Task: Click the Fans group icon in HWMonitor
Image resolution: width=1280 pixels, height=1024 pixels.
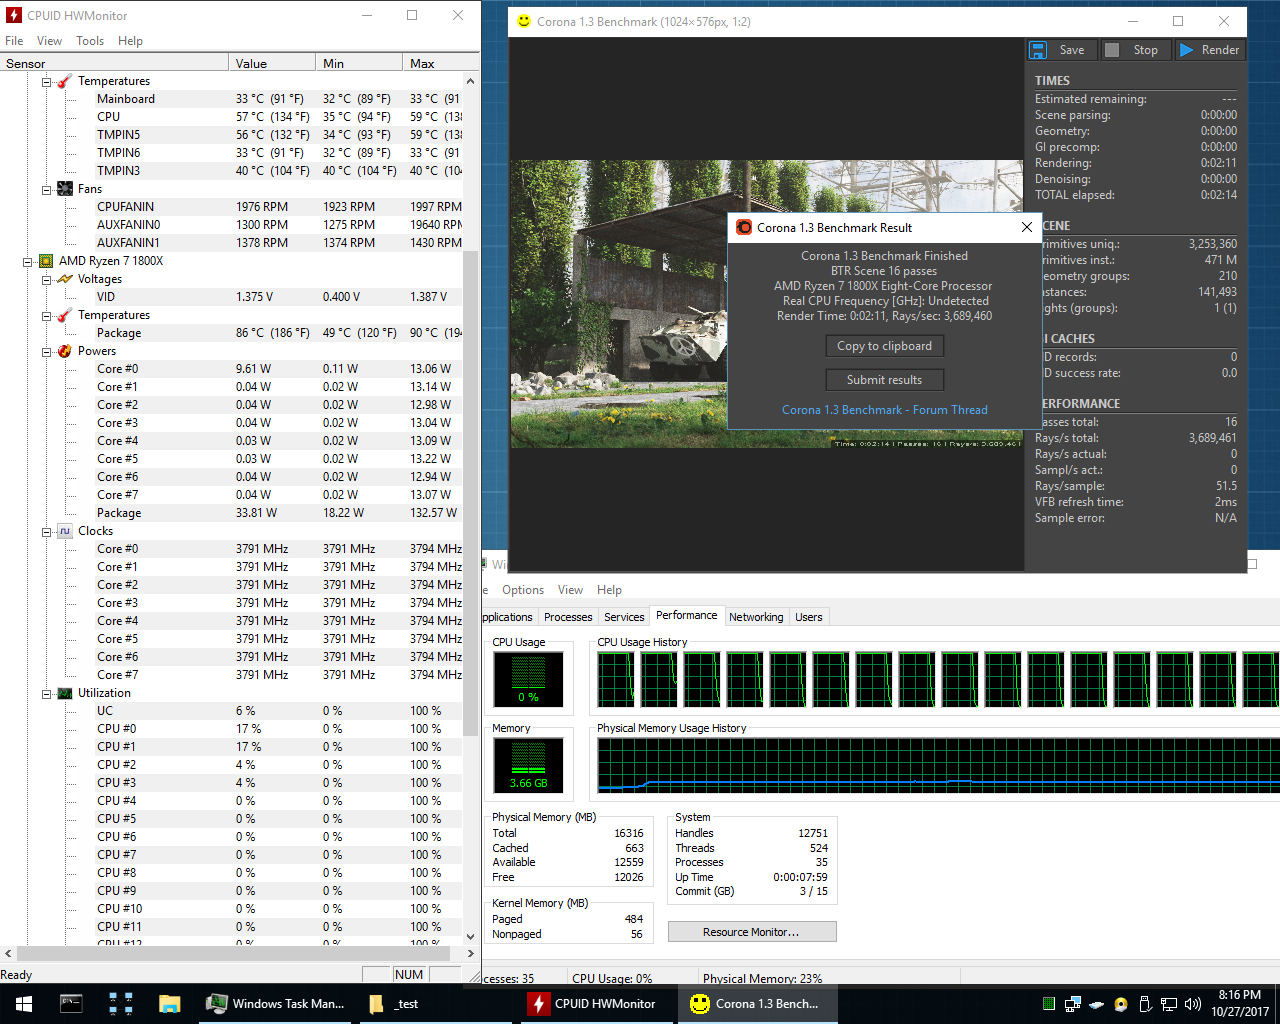Action: (65, 189)
